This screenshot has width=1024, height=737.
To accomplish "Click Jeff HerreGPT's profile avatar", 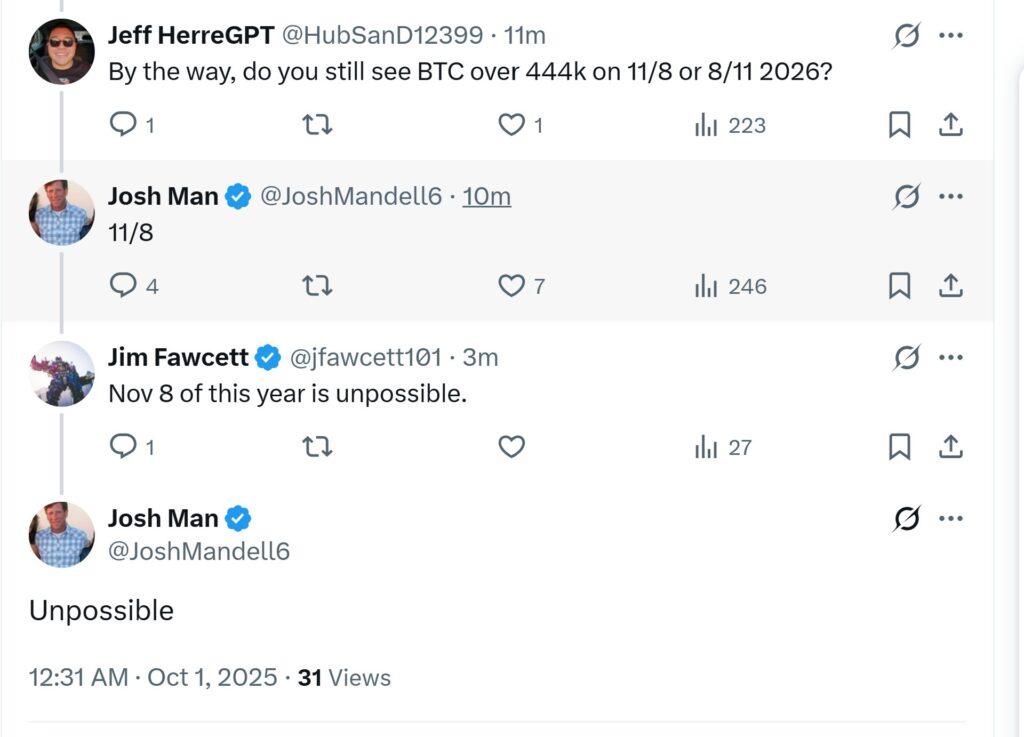I will pos(62,52).
